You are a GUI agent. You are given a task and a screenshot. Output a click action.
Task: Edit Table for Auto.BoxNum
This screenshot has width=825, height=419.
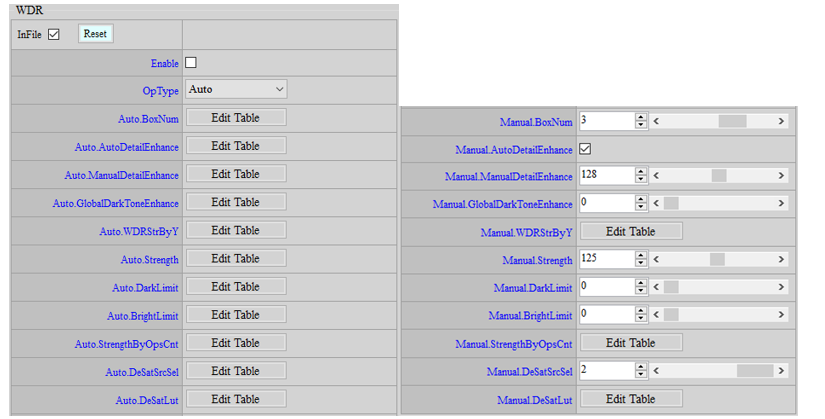[x=235, y=118]
